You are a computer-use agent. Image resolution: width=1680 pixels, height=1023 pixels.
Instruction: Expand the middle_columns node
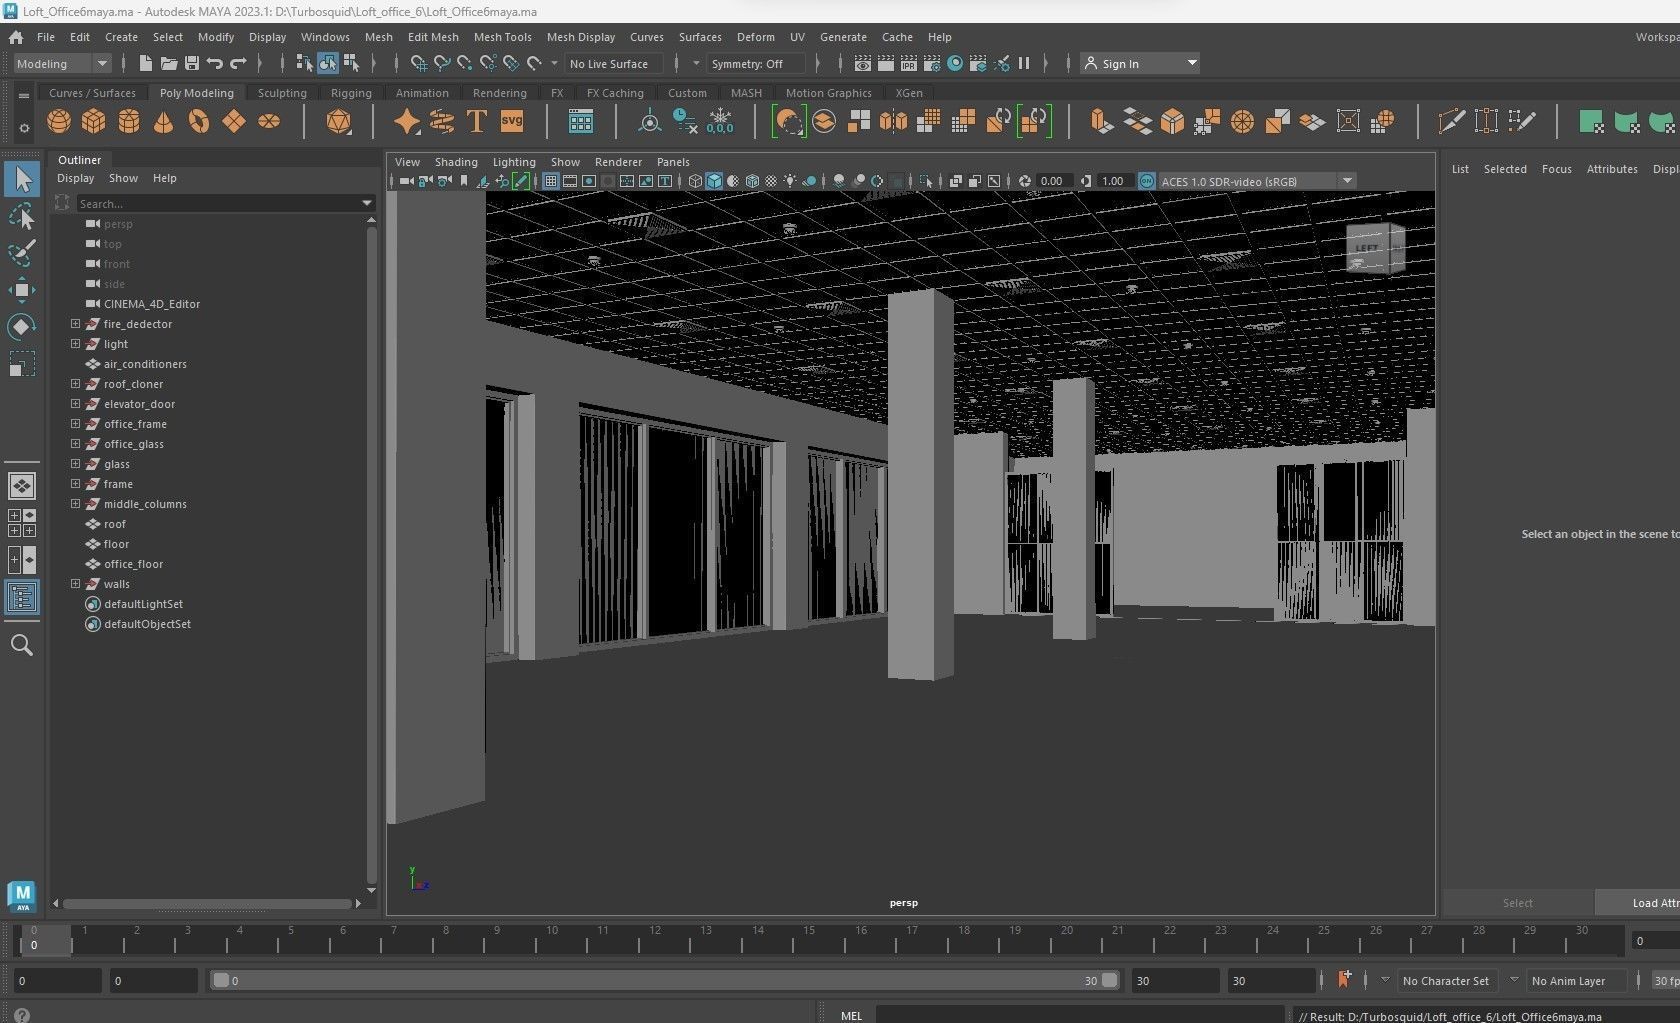(x=75, y=504)
